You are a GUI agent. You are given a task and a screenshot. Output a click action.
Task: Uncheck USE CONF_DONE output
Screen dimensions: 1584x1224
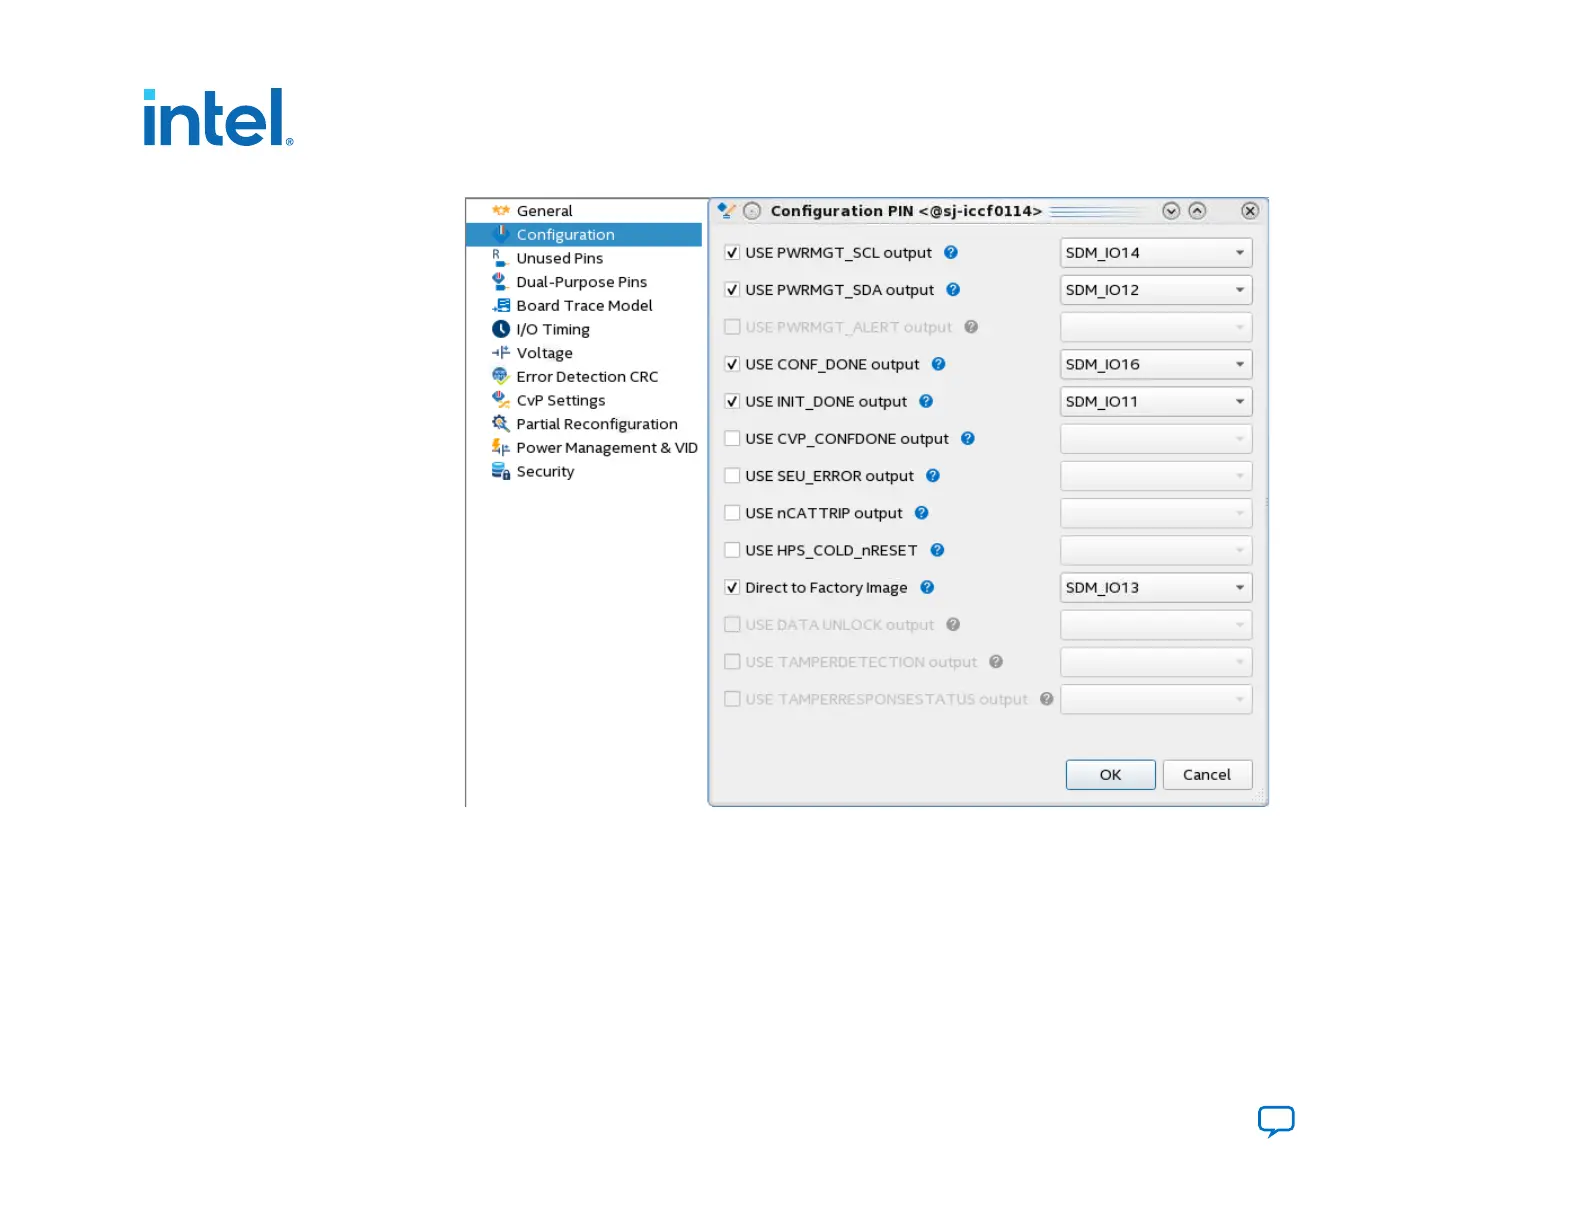[x=732, y=364]
